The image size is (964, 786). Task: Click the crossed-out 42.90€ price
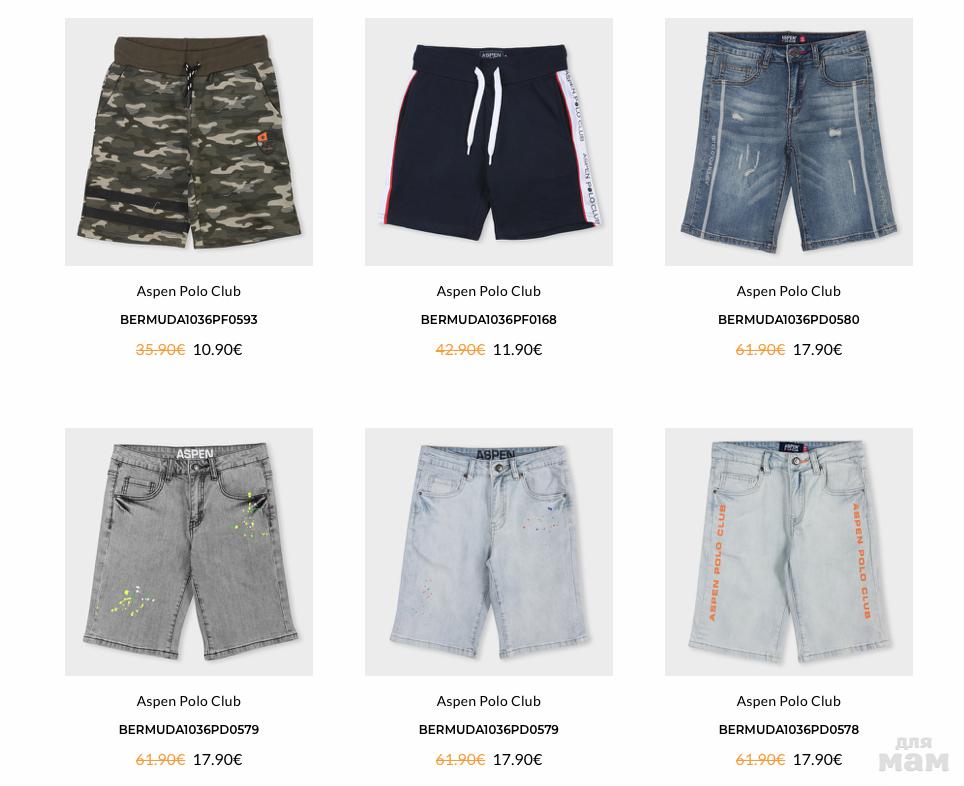[x=460, y=350]
